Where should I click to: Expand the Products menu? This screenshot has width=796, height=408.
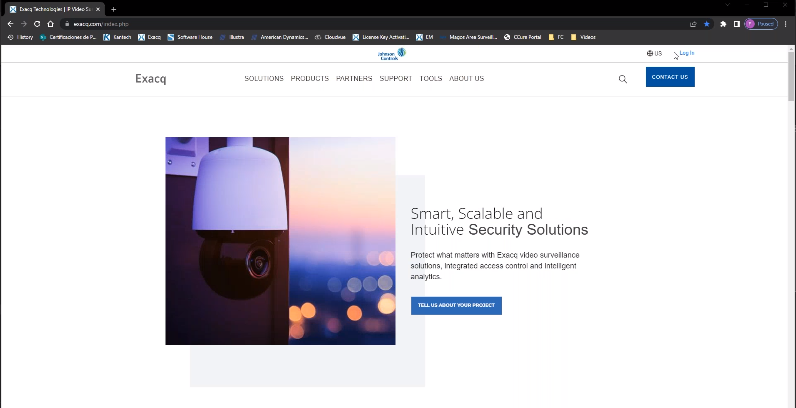pyautogui.click(x=310, y=78)
